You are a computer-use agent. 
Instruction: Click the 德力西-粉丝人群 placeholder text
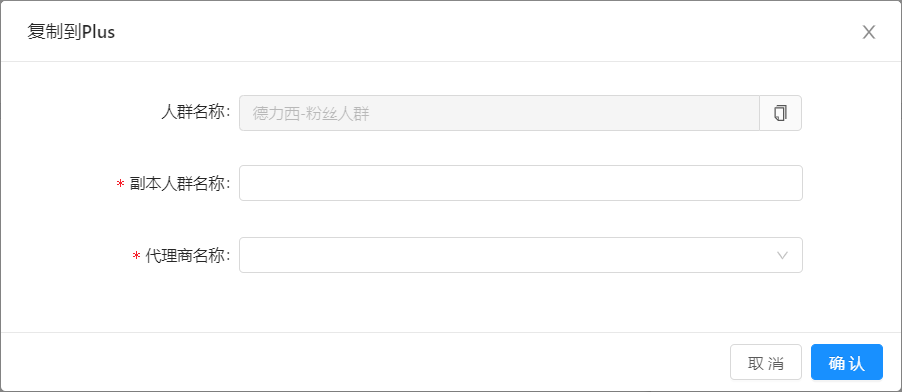click(x=311, y=113)
